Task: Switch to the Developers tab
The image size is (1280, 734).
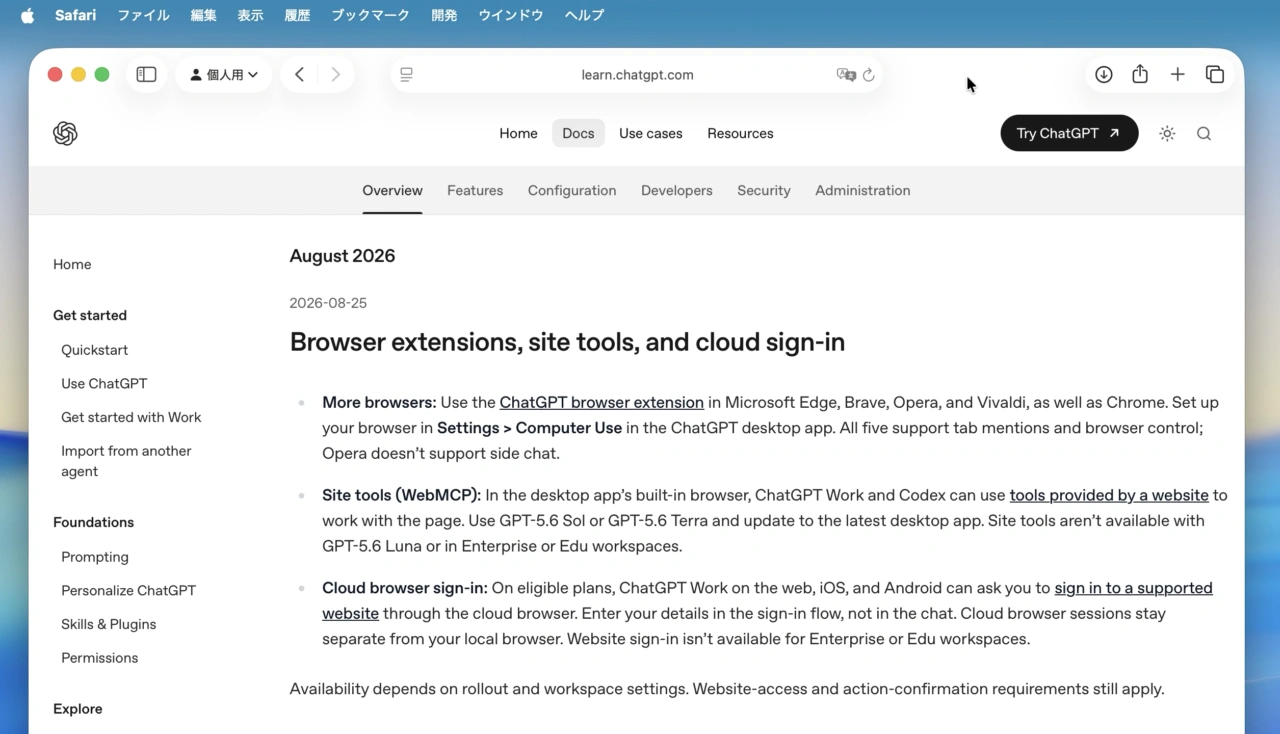Action: pyautogui.click(x=677, y=190)
